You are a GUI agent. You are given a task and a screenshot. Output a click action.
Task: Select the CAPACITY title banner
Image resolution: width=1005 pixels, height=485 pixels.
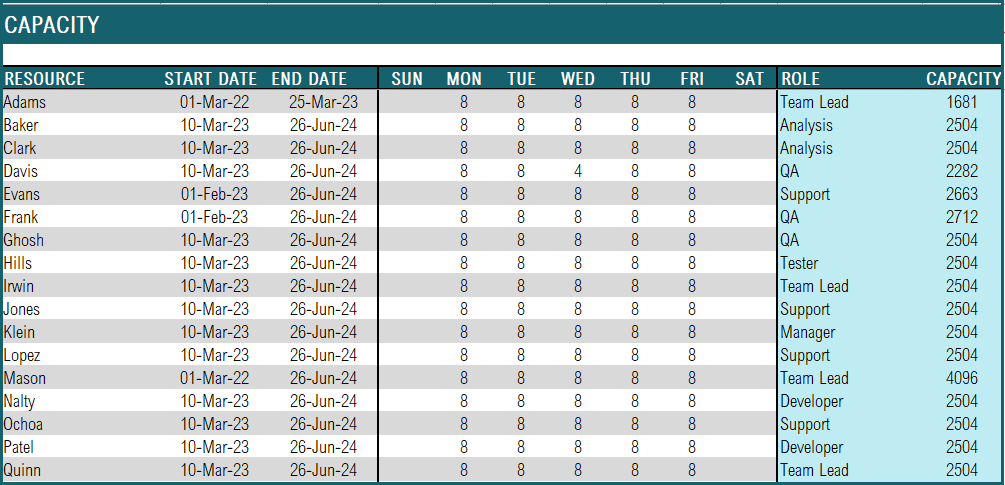coord(502,24)
